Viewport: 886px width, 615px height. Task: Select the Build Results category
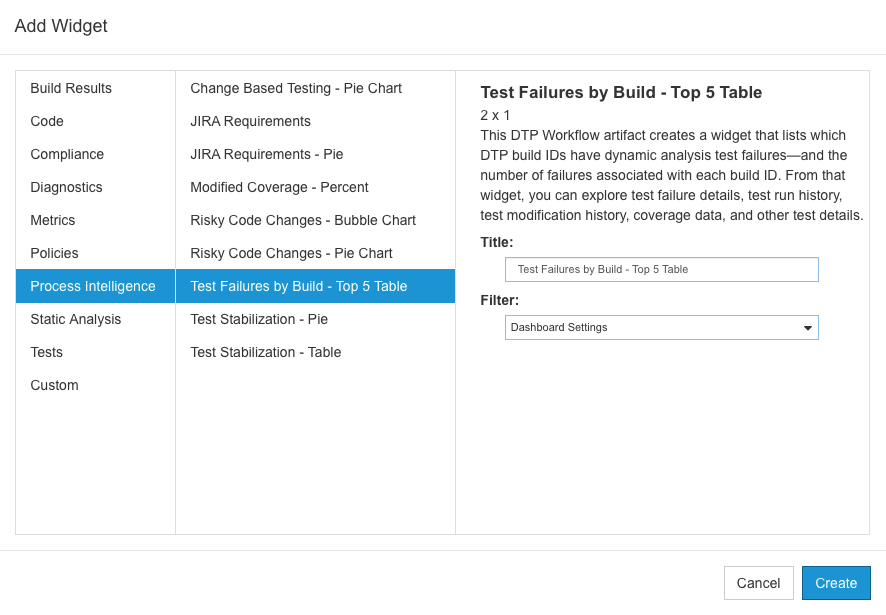click(x=95, y=88)
